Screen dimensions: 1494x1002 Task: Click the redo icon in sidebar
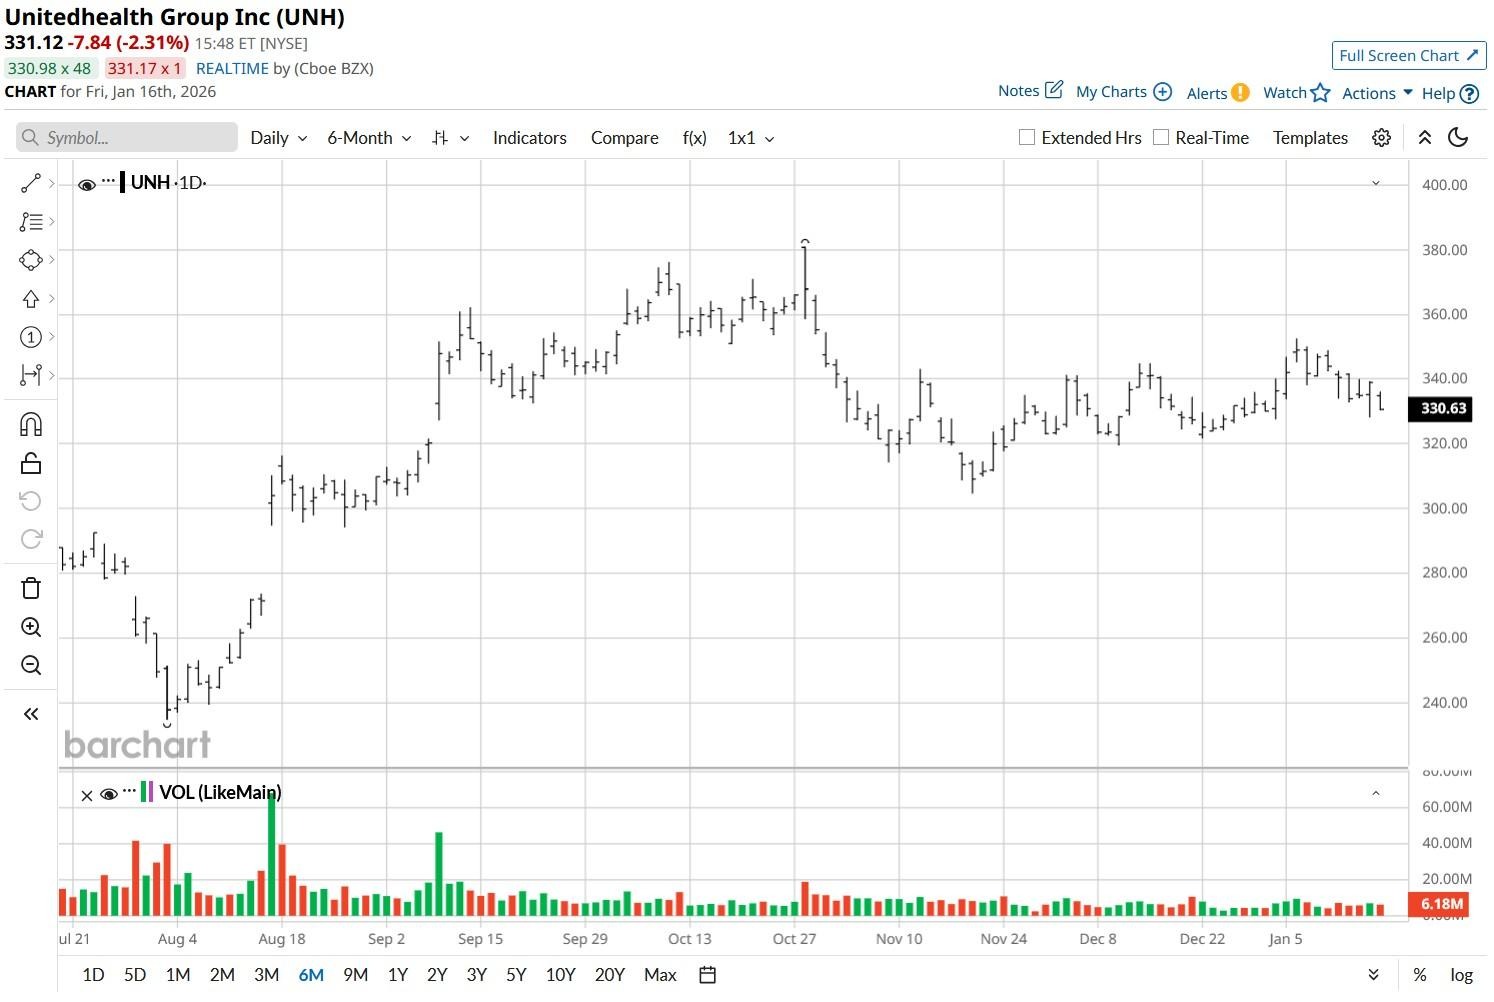tap(31, 539)
